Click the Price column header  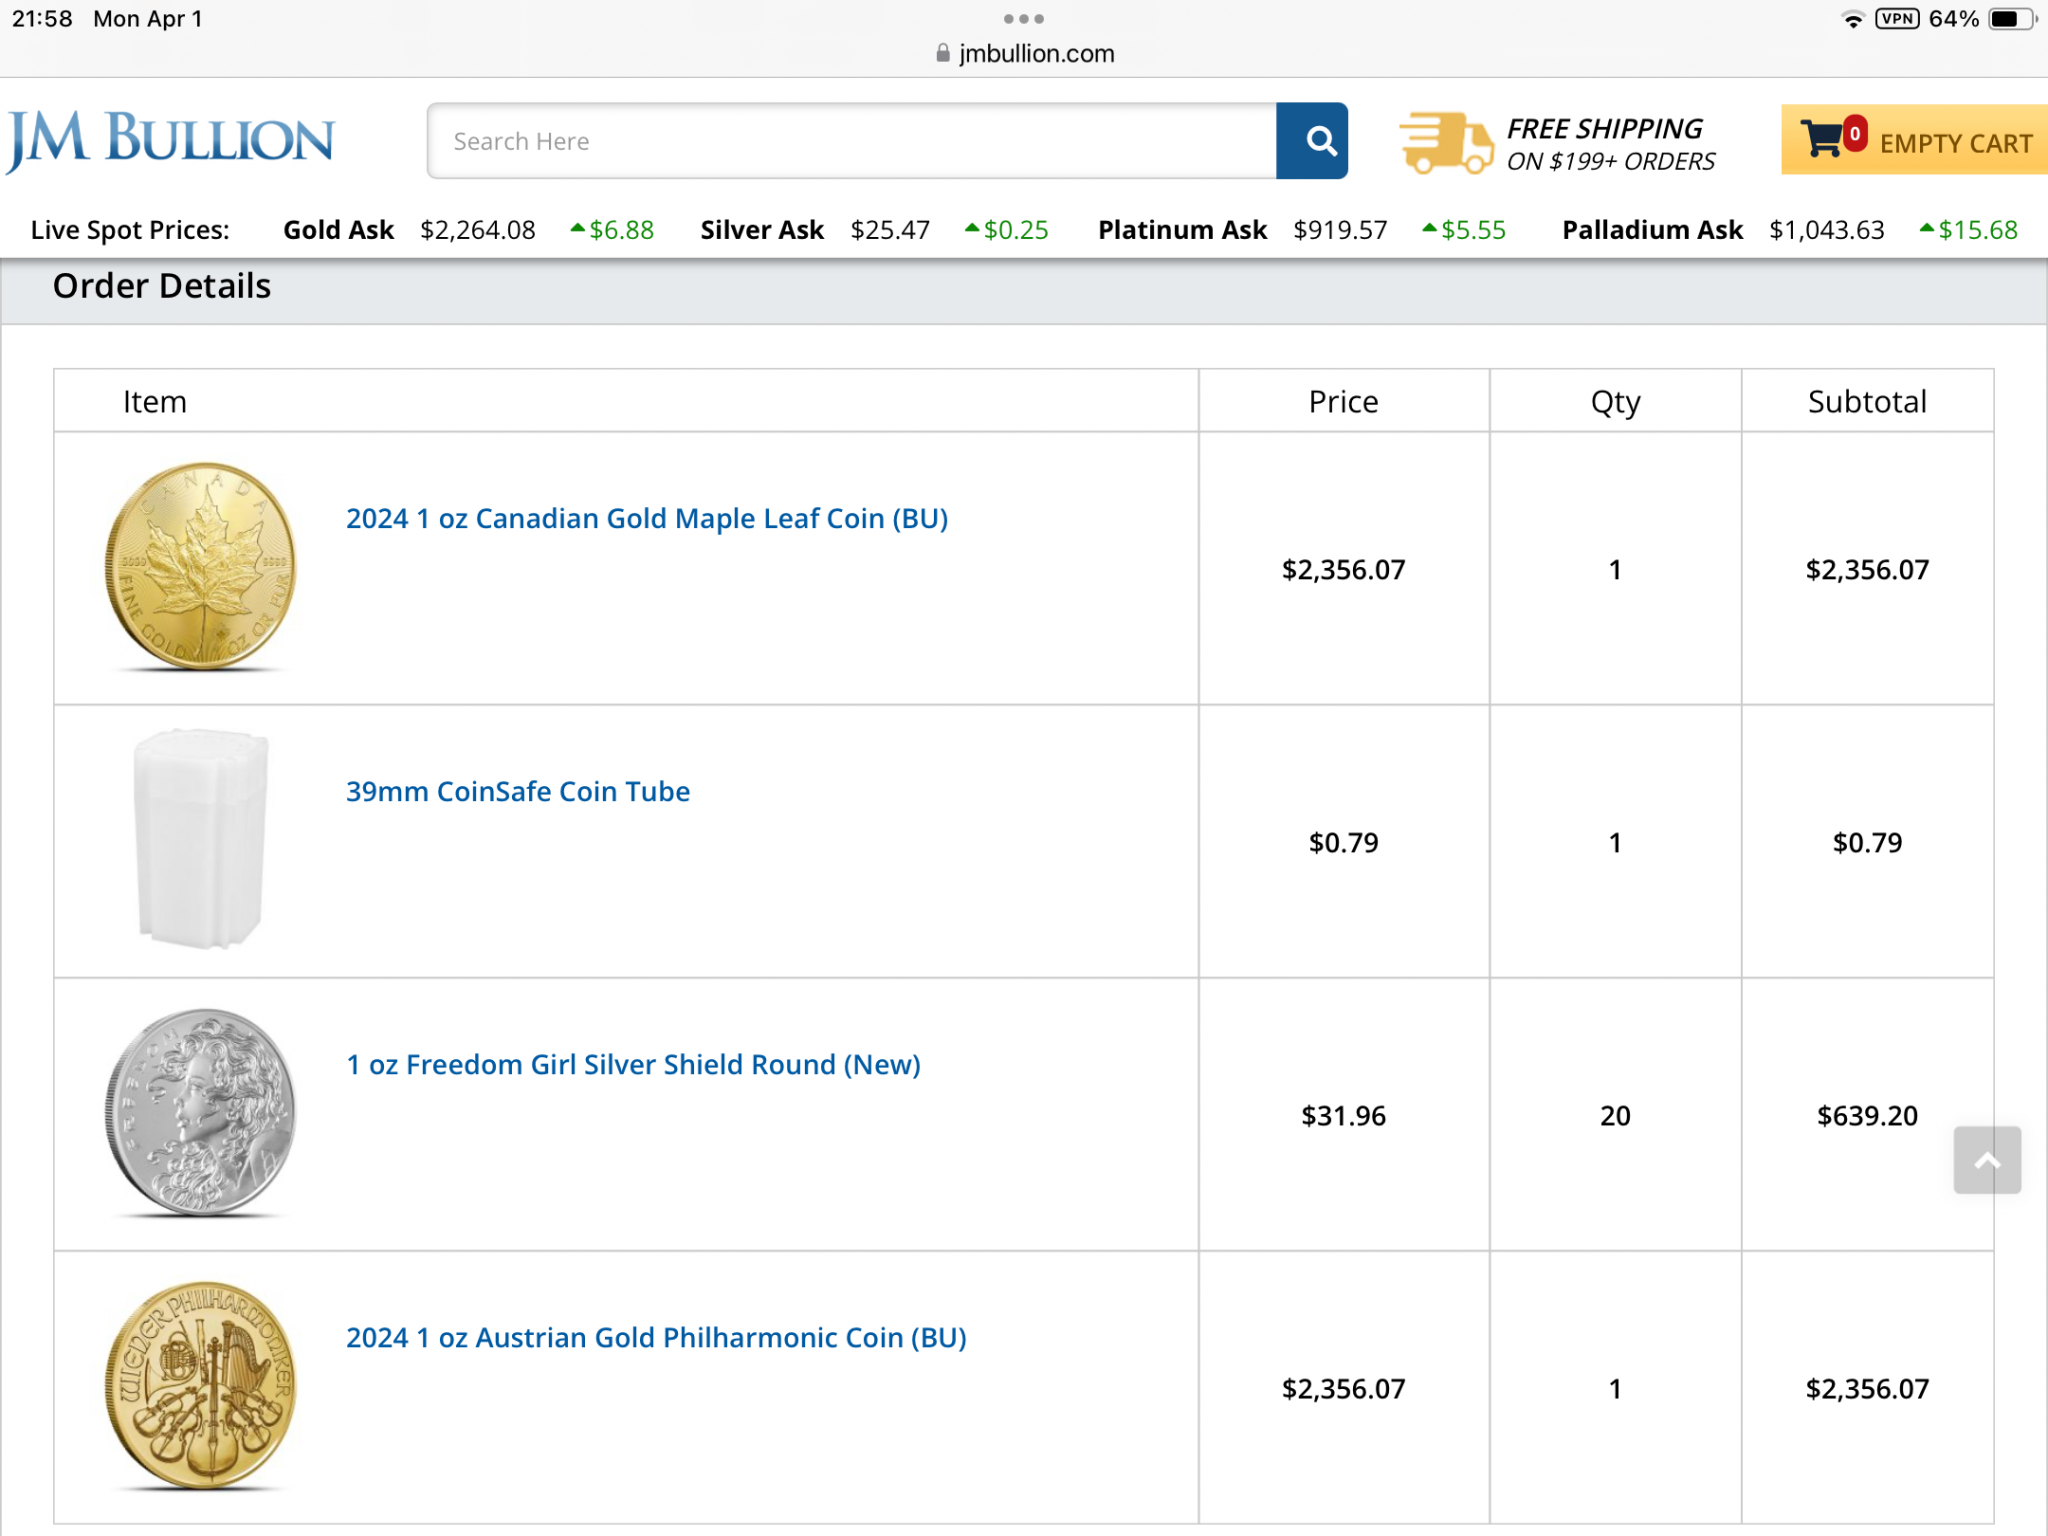point(1343,401)
